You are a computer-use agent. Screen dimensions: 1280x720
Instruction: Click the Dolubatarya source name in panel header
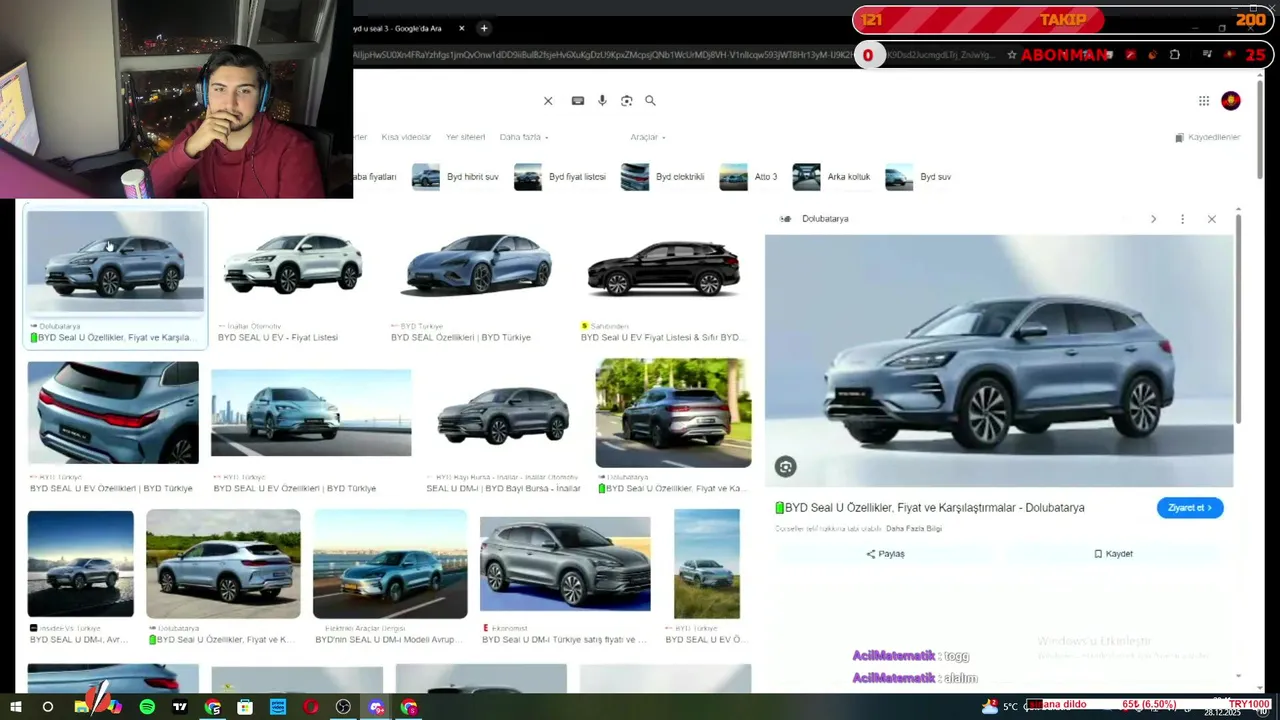coord(825,219)
